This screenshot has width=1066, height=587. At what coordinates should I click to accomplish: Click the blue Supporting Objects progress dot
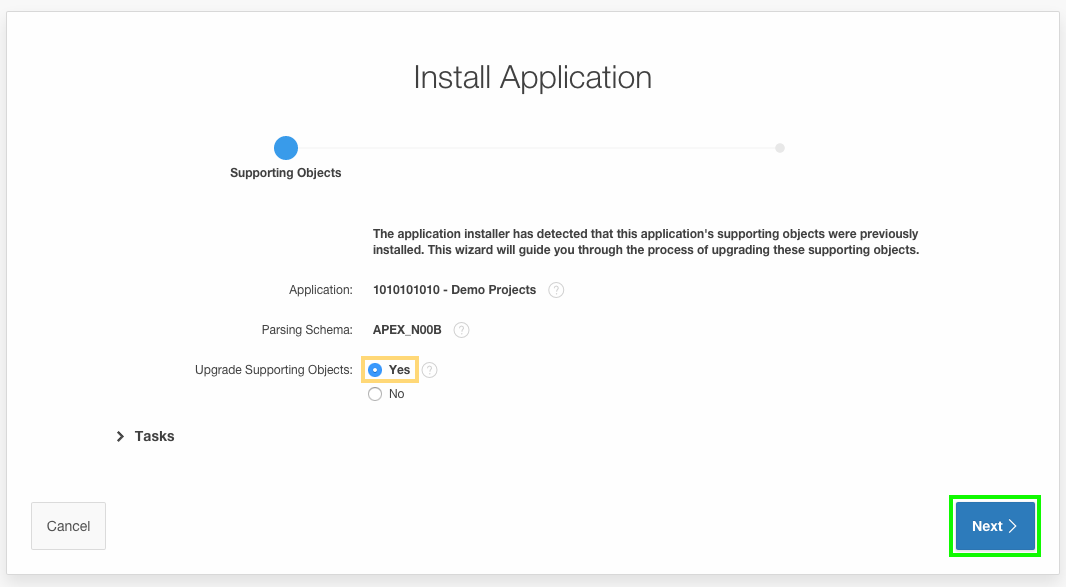click(285, 147)
